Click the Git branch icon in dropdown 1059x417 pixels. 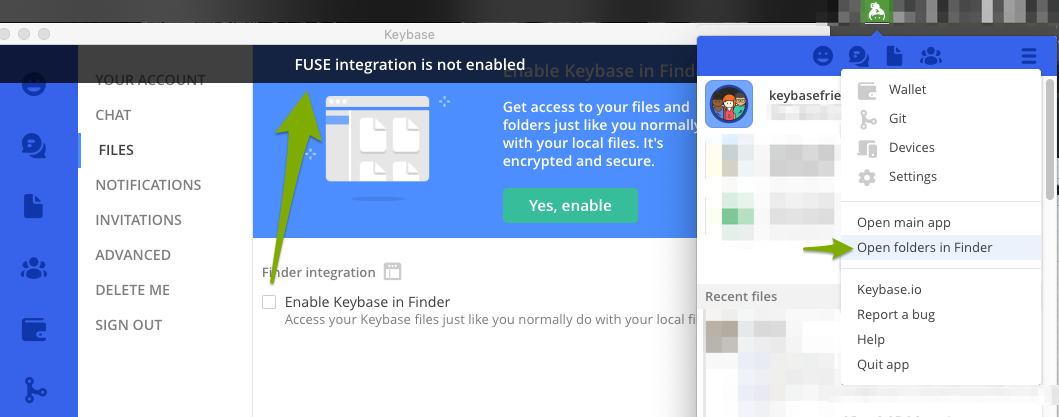click(867, 119)
